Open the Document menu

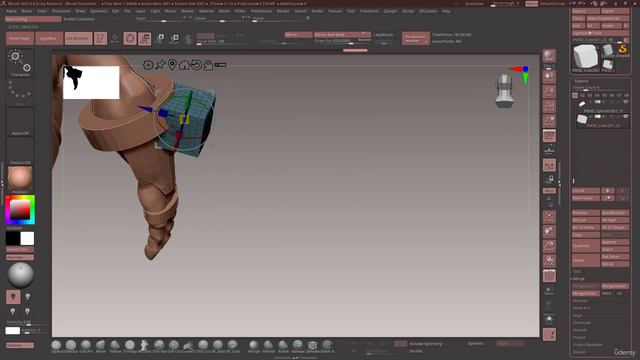(x=61, y=11)
